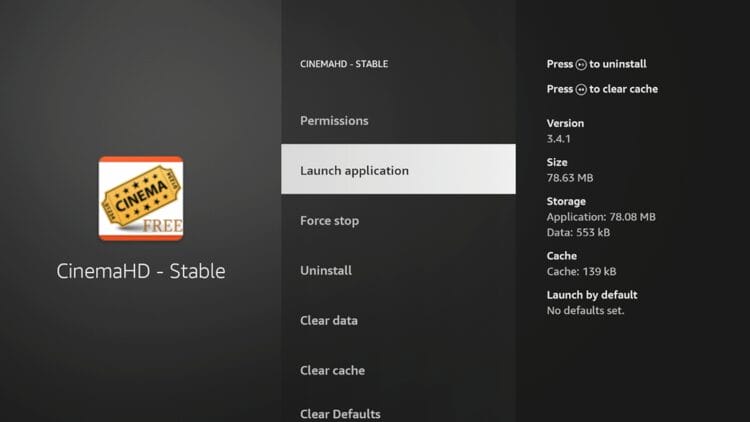
Task: Click the version number 3.4.1
Action: pyautogui.click(x=560, y=138)
